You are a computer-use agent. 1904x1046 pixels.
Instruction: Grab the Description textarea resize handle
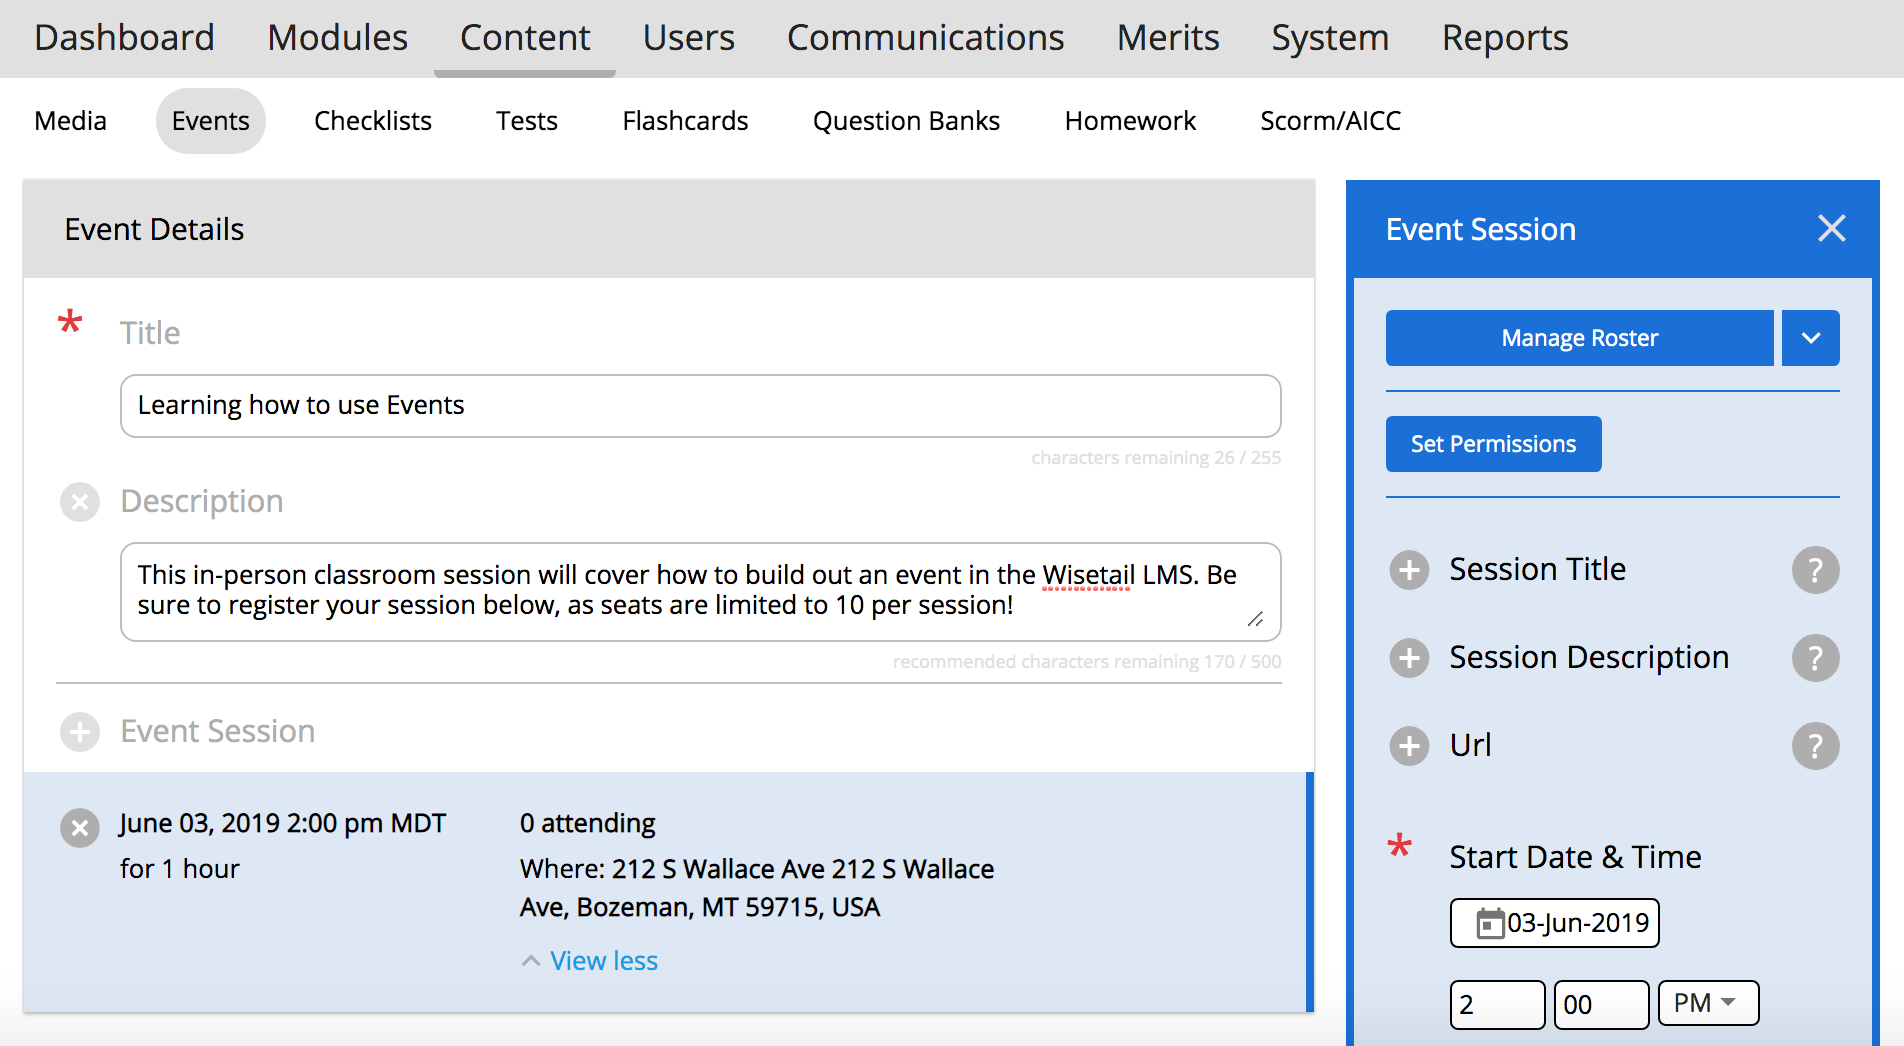tap(1256, 619)
